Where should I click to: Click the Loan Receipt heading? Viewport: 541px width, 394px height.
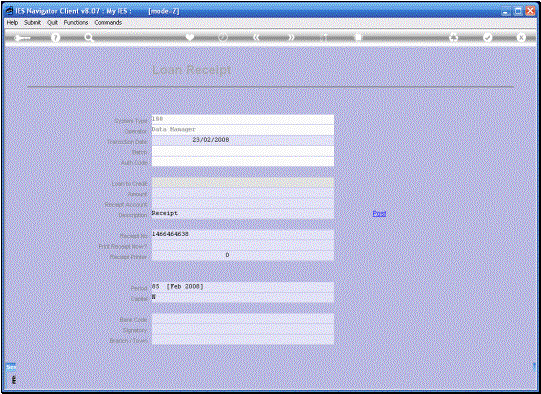coord(192,70)
